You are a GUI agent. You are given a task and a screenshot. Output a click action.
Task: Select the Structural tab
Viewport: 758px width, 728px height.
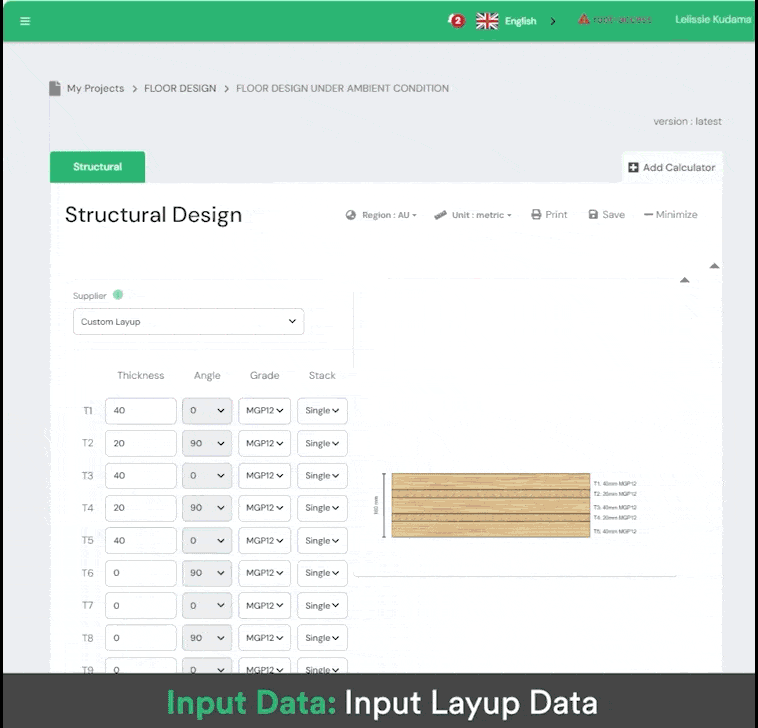point(98,167)
